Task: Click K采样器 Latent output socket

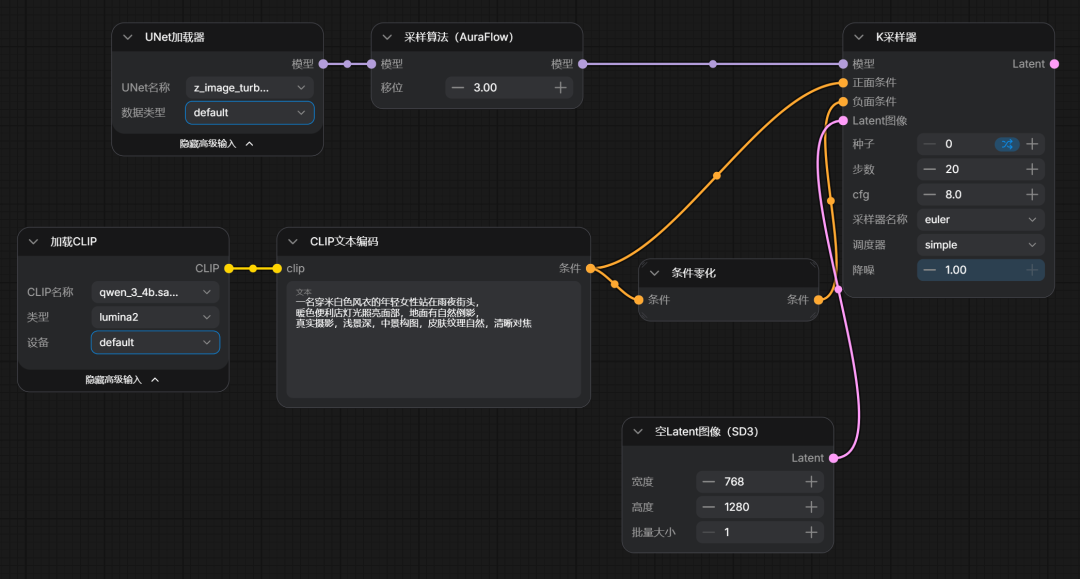Action: pos(1055,64)
